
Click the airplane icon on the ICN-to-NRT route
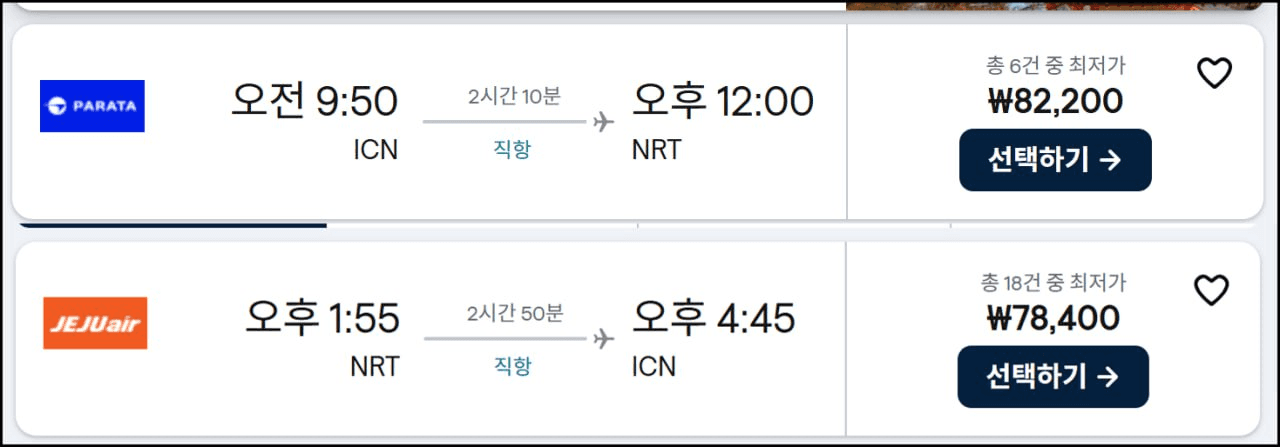pyautogui.click(x=603, y=122)
